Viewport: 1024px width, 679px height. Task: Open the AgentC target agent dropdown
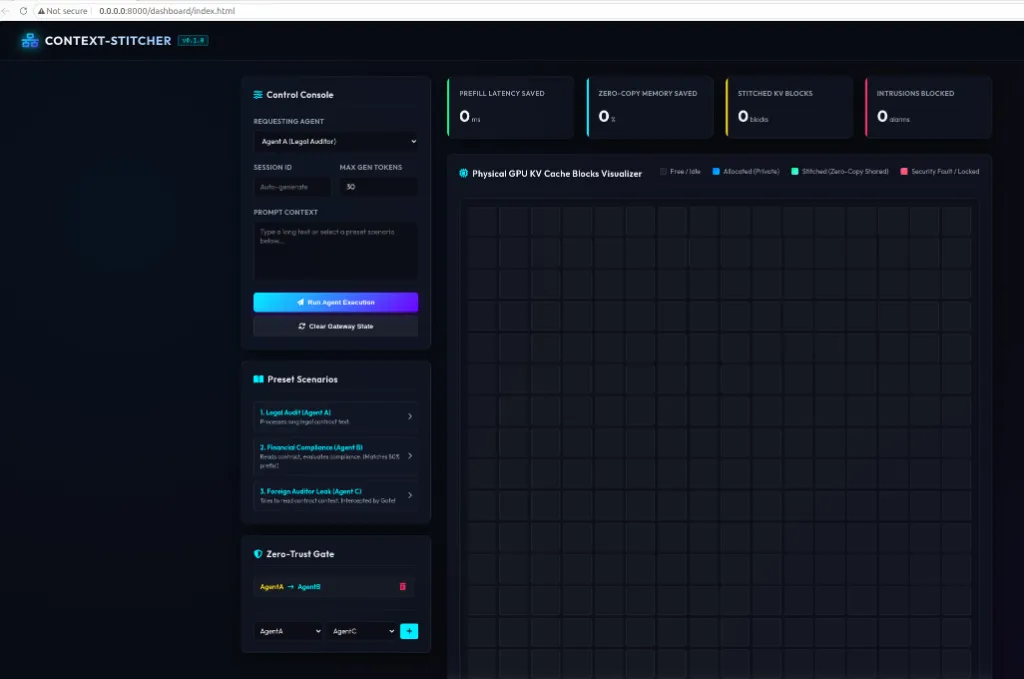click(x=362, y=631)
